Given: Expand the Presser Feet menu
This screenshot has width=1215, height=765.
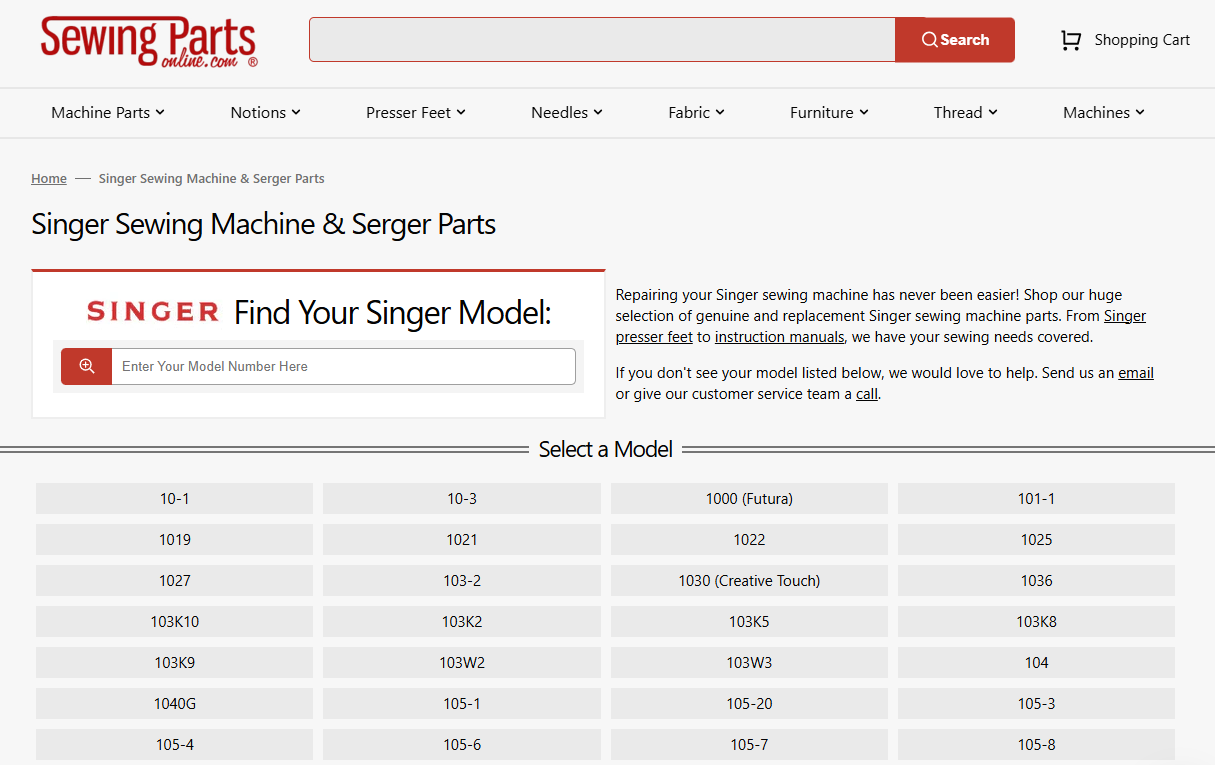Looking at the screenshot, I should pyautogui.click(x=416, y=113).
